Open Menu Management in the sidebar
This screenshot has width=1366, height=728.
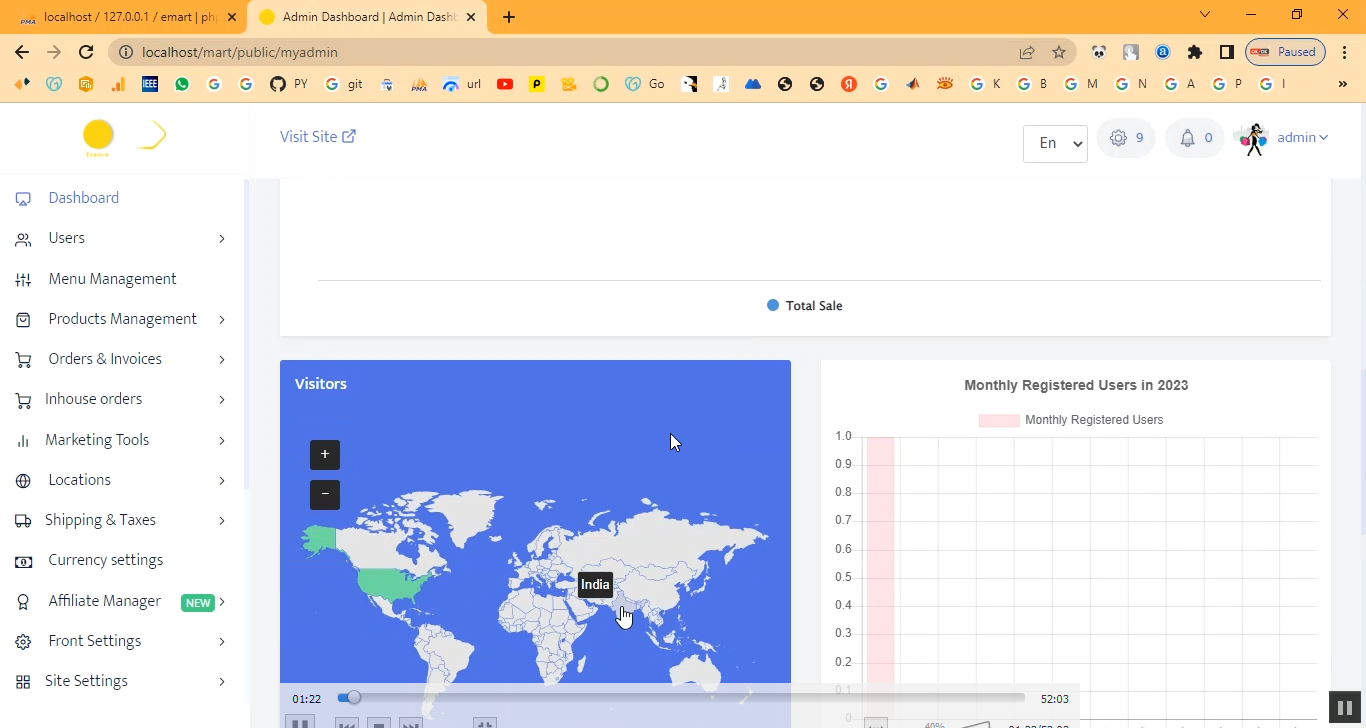pos(112,279)
